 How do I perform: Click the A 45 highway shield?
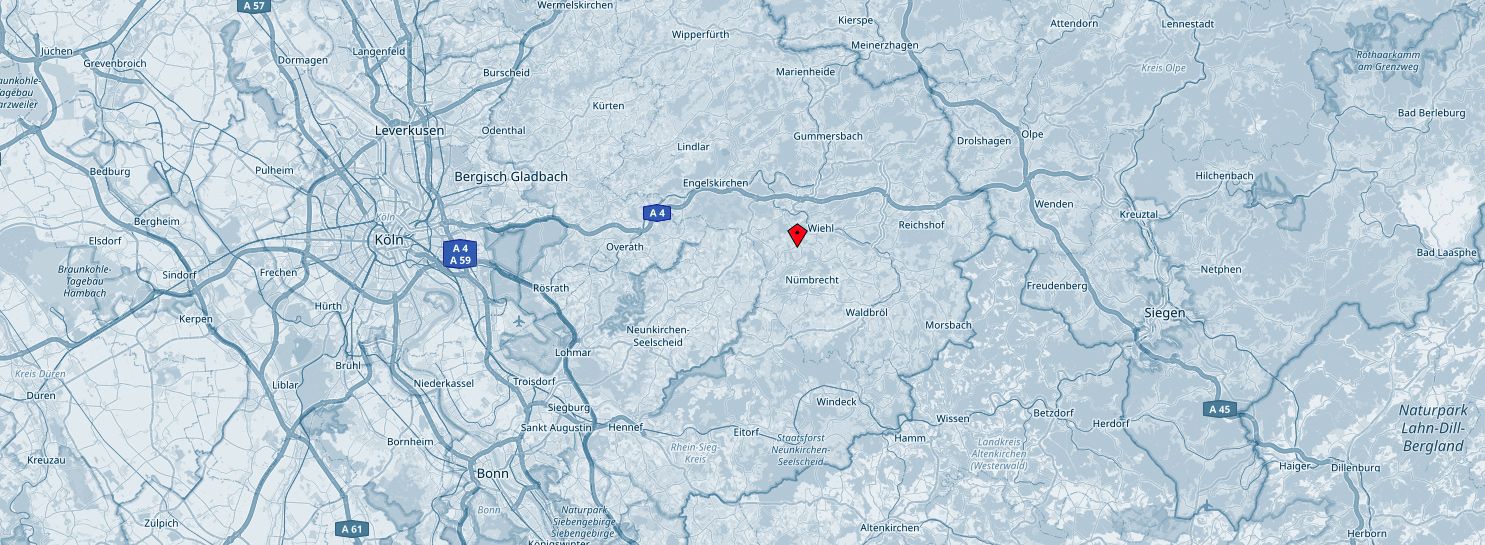(x=1219, y=409)
